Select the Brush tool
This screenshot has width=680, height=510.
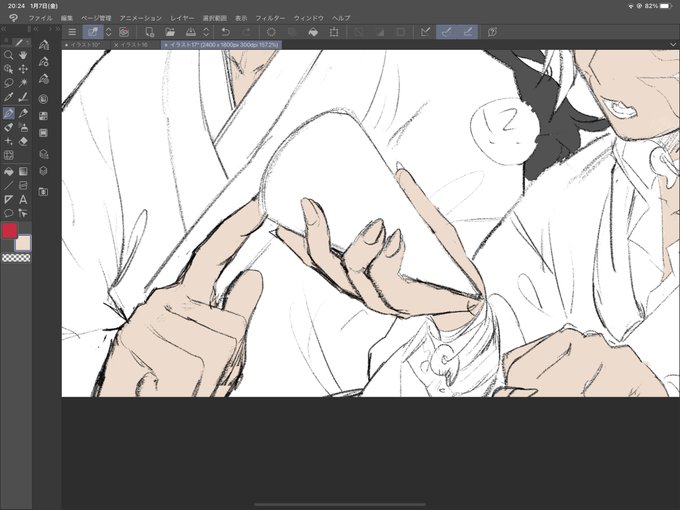click(x=23, y=113)
